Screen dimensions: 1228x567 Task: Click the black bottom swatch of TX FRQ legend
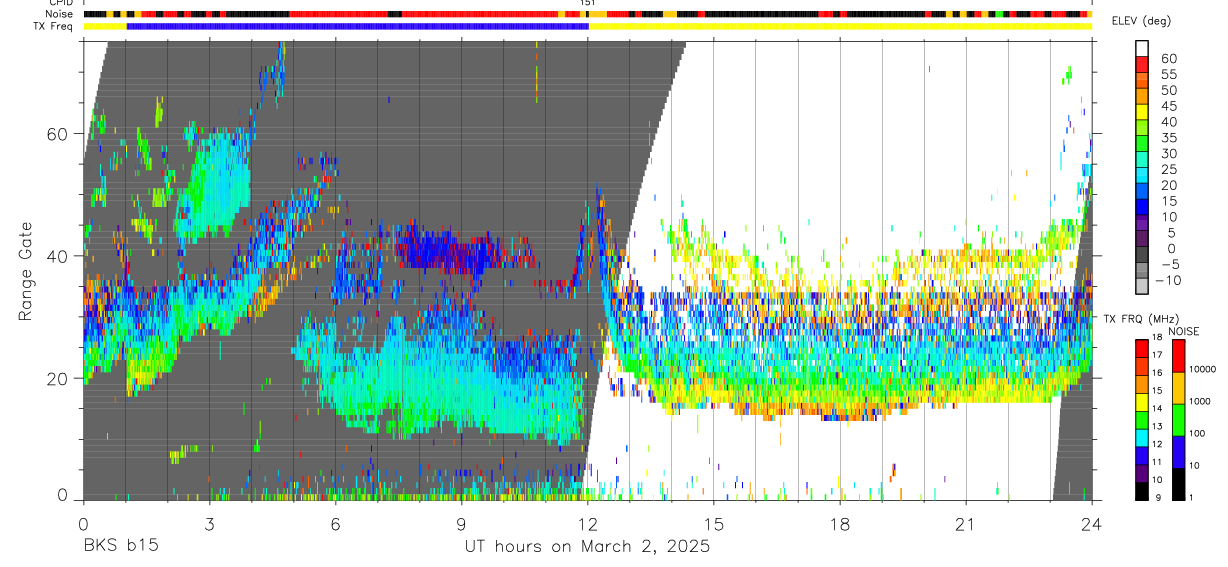click(1141, 491)
